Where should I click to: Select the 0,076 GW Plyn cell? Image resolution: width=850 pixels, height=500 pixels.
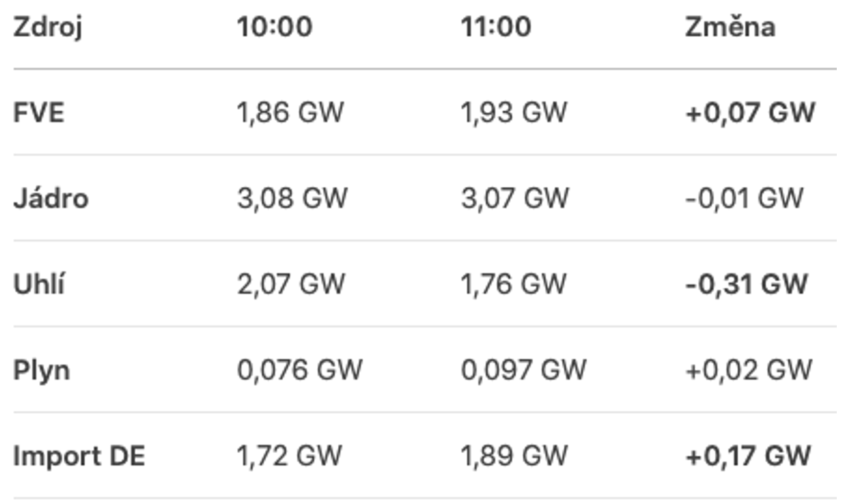[x=300, y=370]
